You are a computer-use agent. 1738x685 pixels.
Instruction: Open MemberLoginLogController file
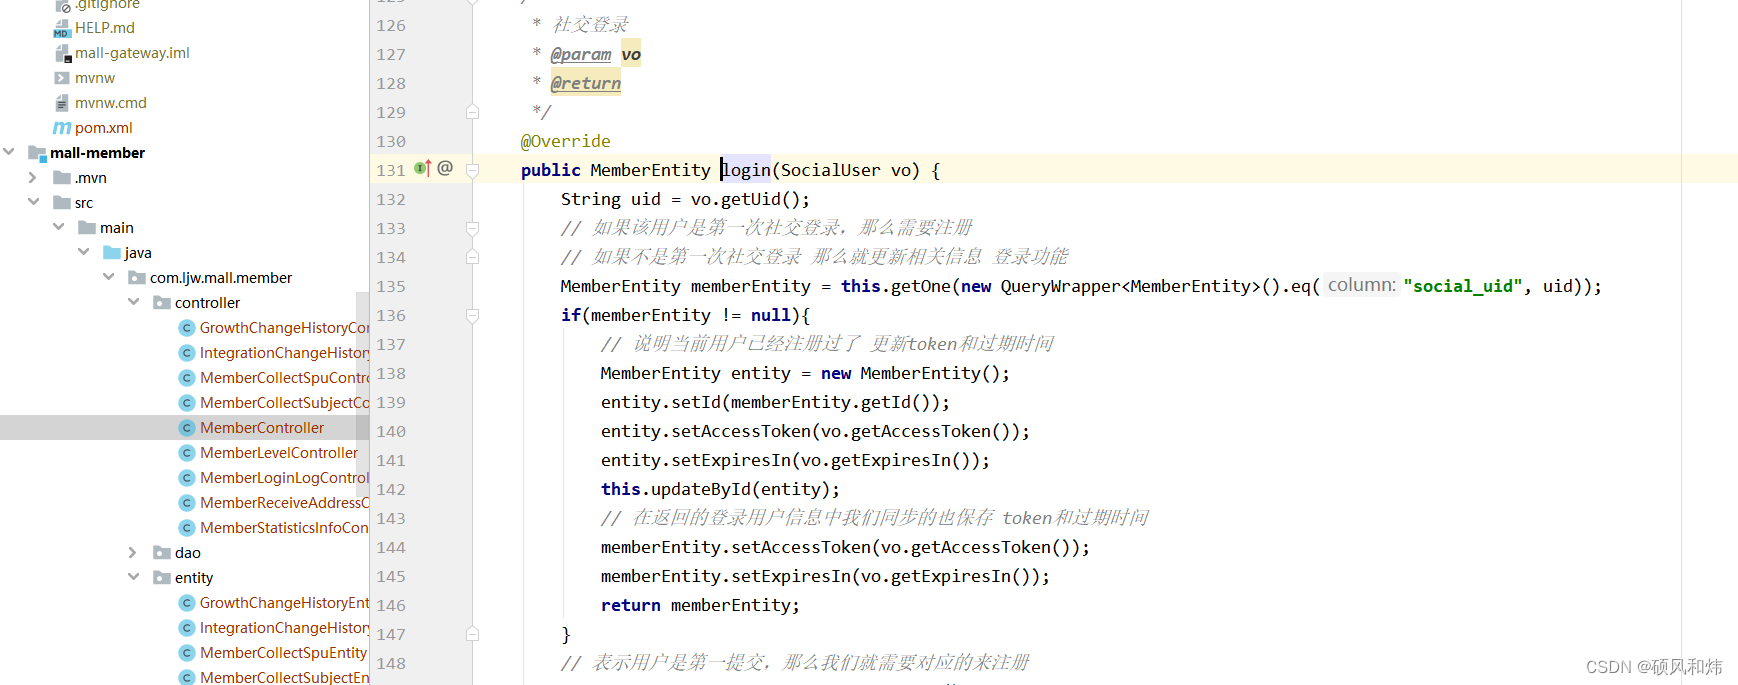[x=284, y=478]
